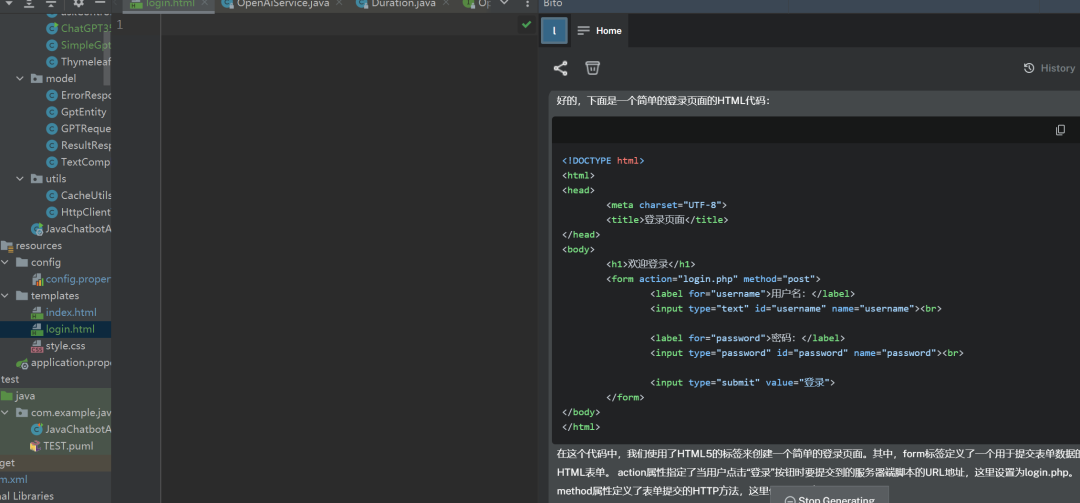Delete the Bito chat with trash icon
Screen dimensions: 1080x503
pos(592,68)
